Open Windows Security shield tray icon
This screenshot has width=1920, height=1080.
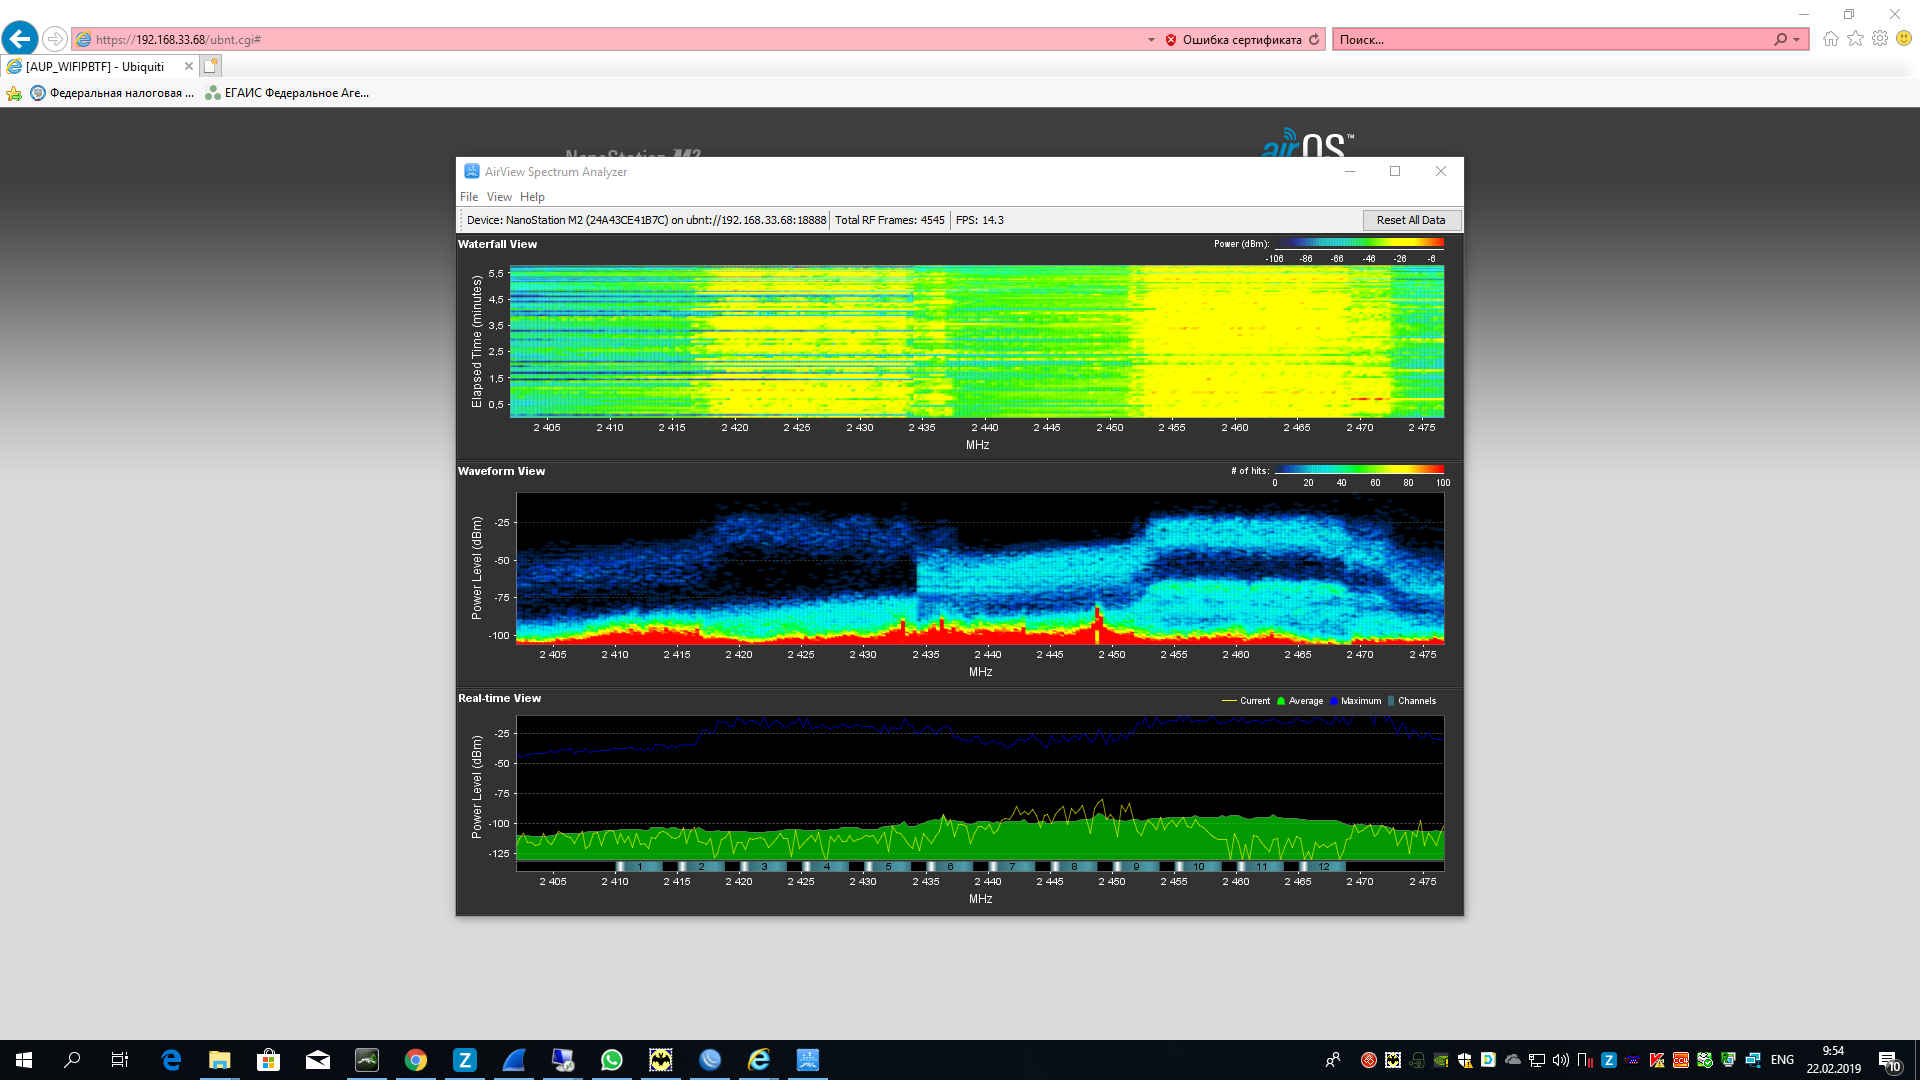(x=1465, y=1060)
